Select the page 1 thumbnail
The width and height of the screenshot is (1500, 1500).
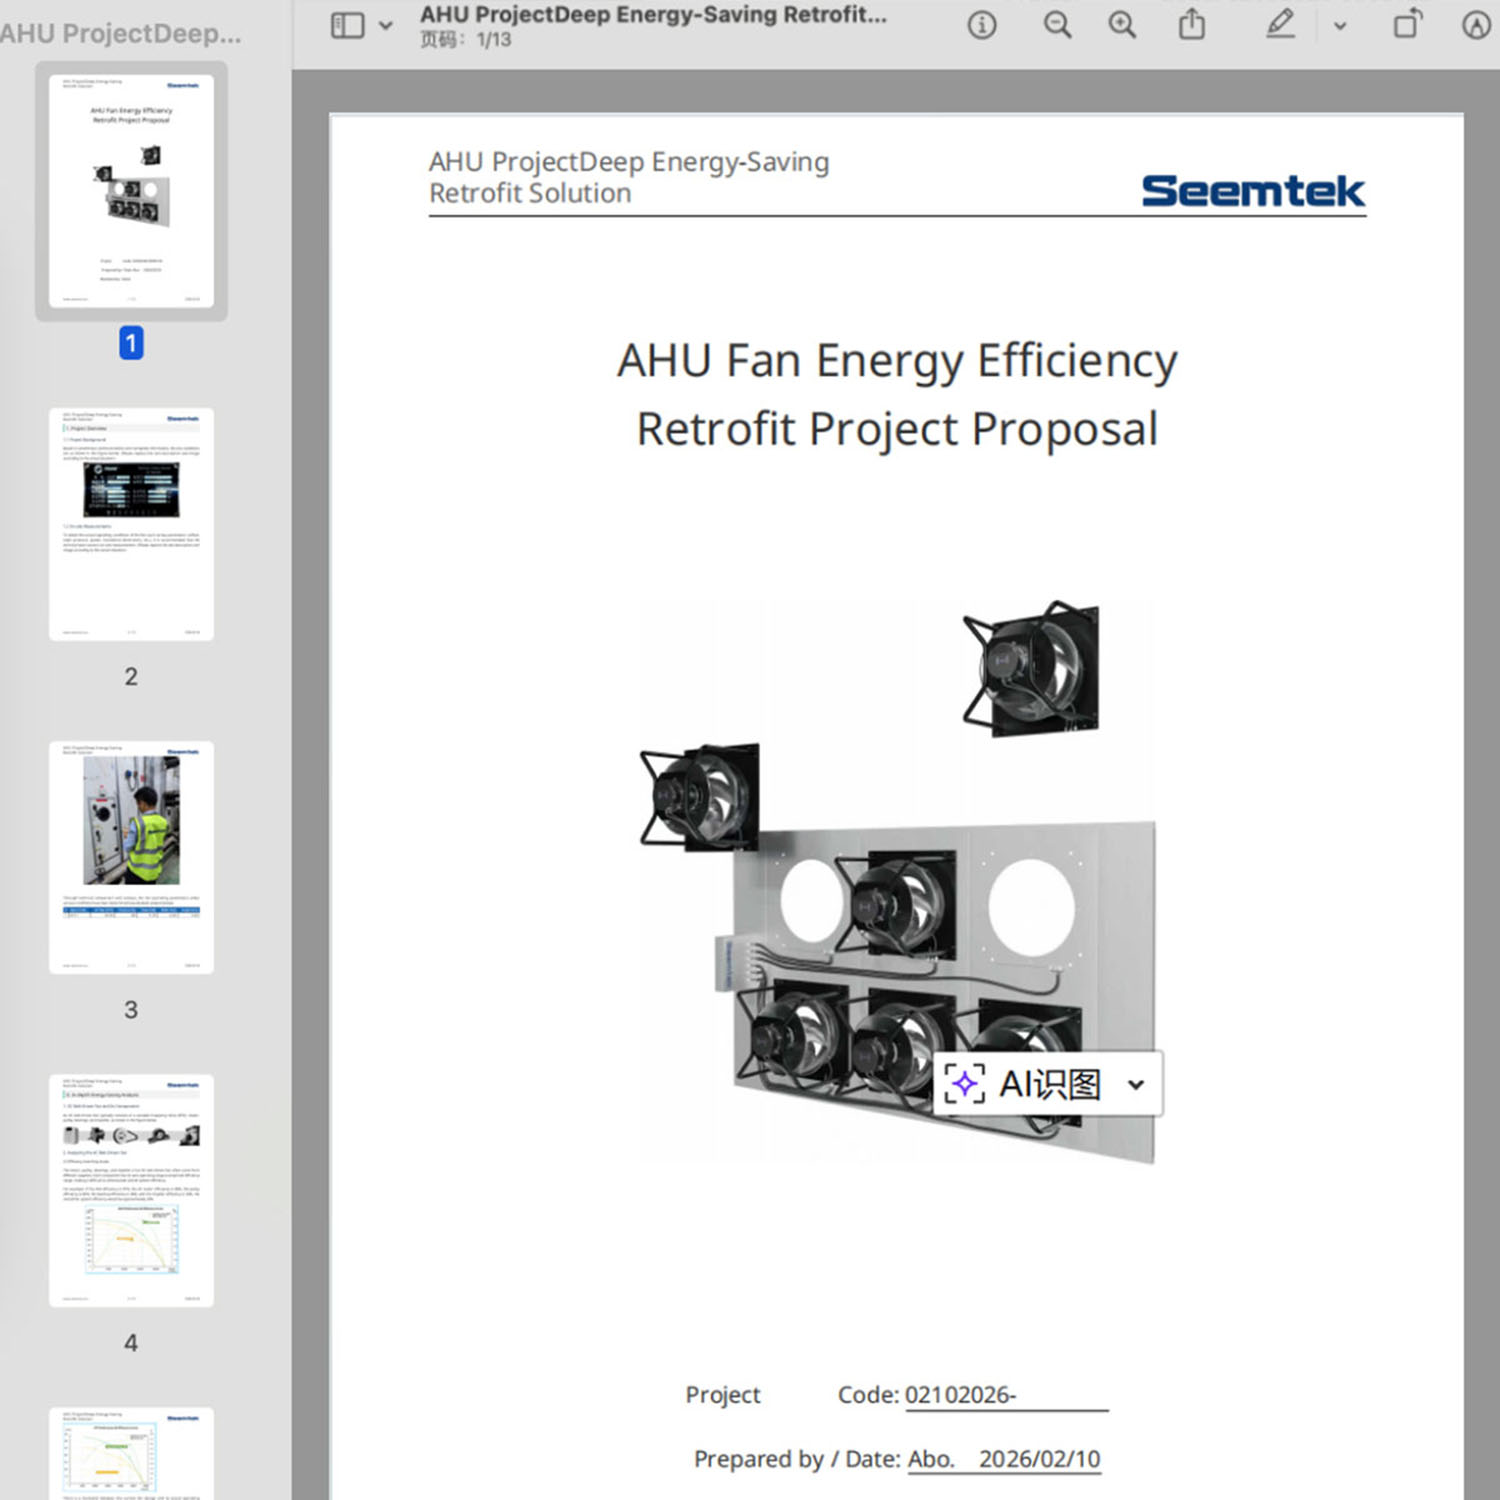131,191
